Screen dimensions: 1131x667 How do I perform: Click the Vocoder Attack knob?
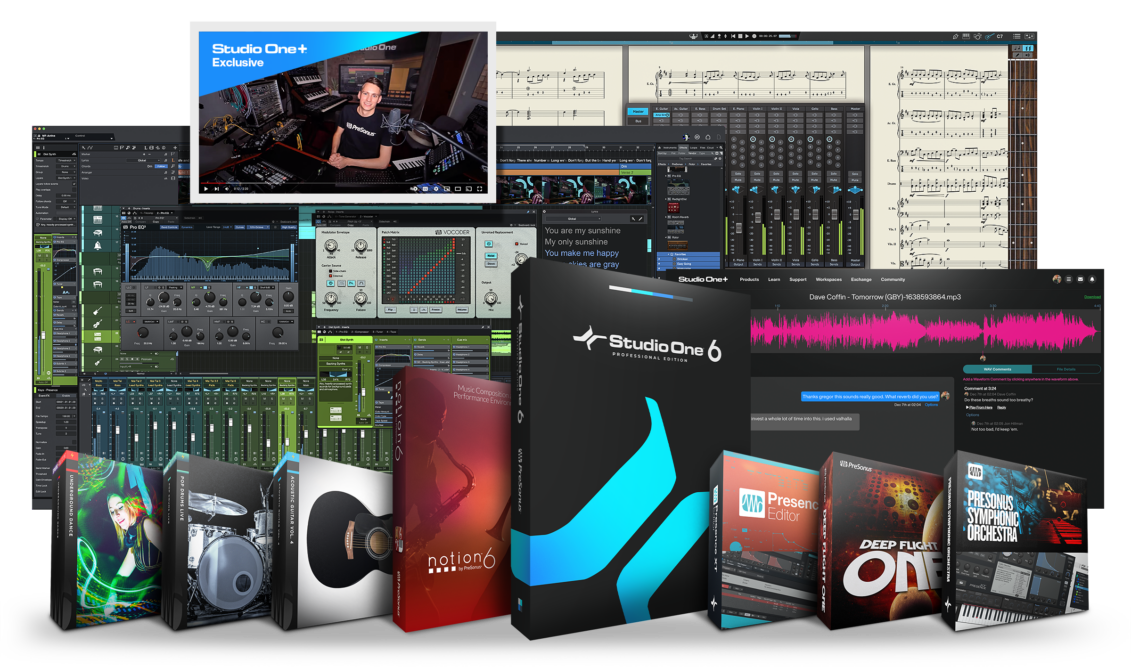tap(332, 247)
